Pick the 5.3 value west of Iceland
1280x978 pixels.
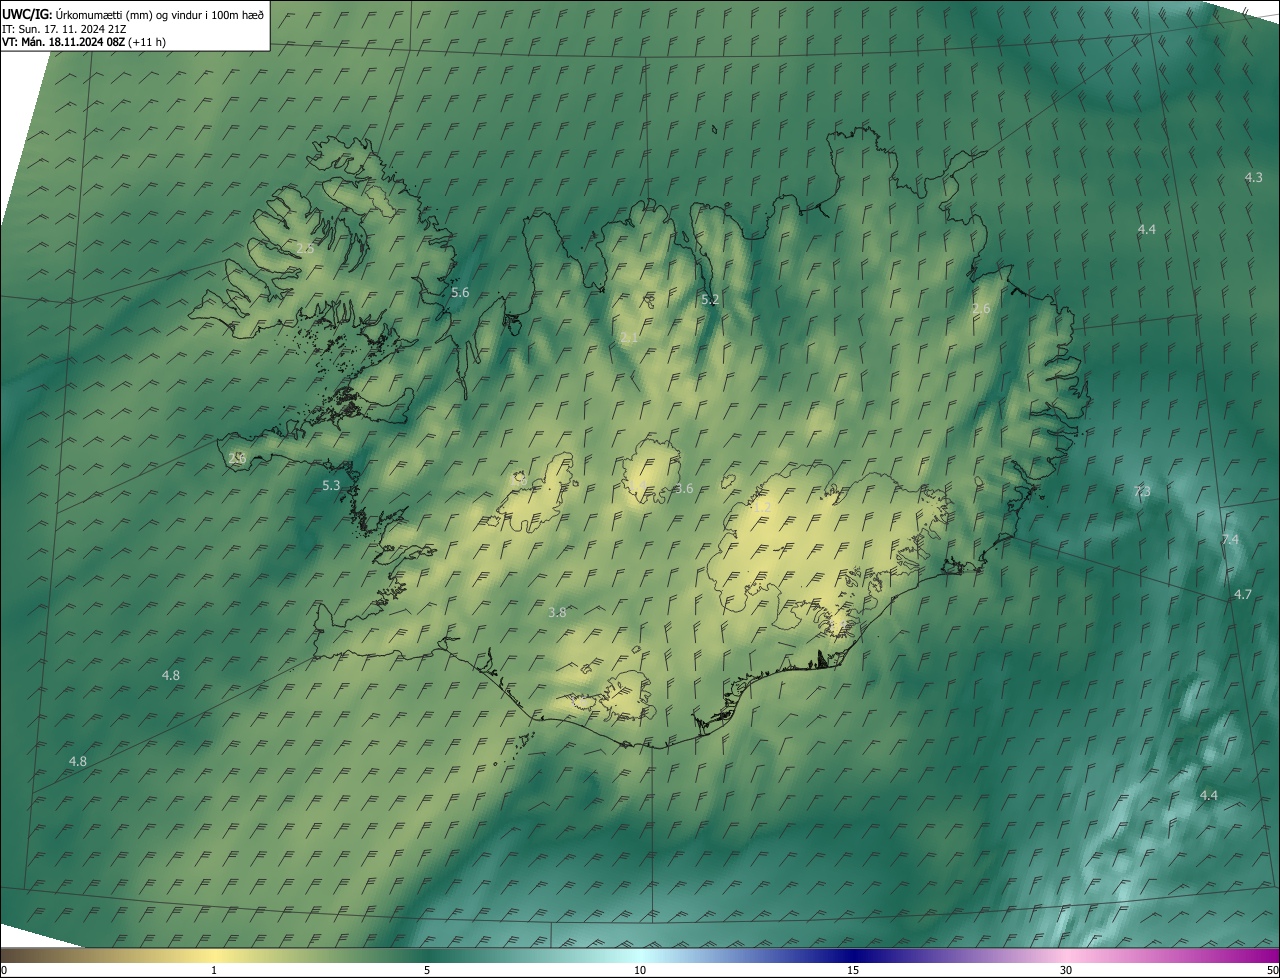click(x=331, y=485)
